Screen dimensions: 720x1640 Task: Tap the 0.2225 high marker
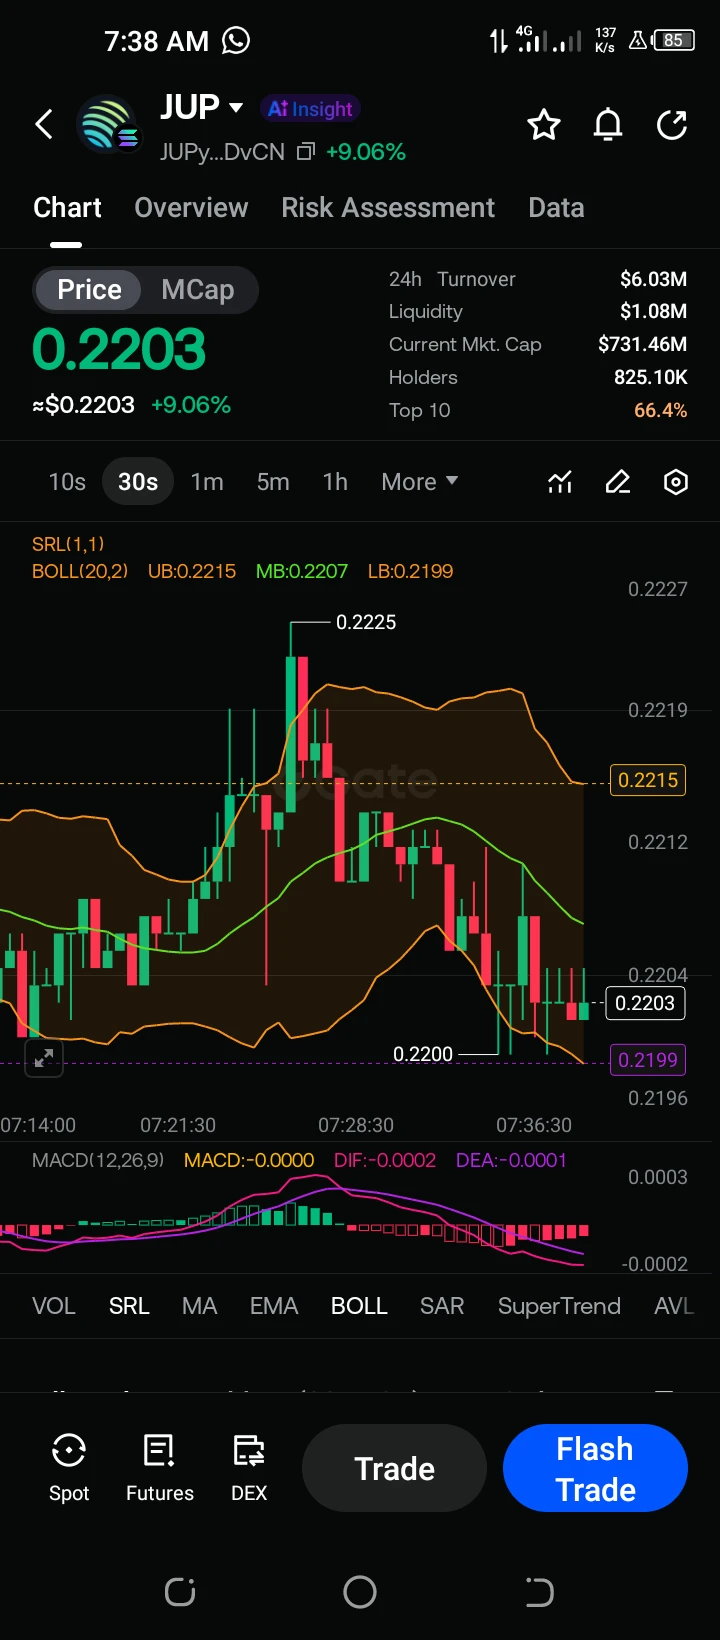click(x=366, y=622)
